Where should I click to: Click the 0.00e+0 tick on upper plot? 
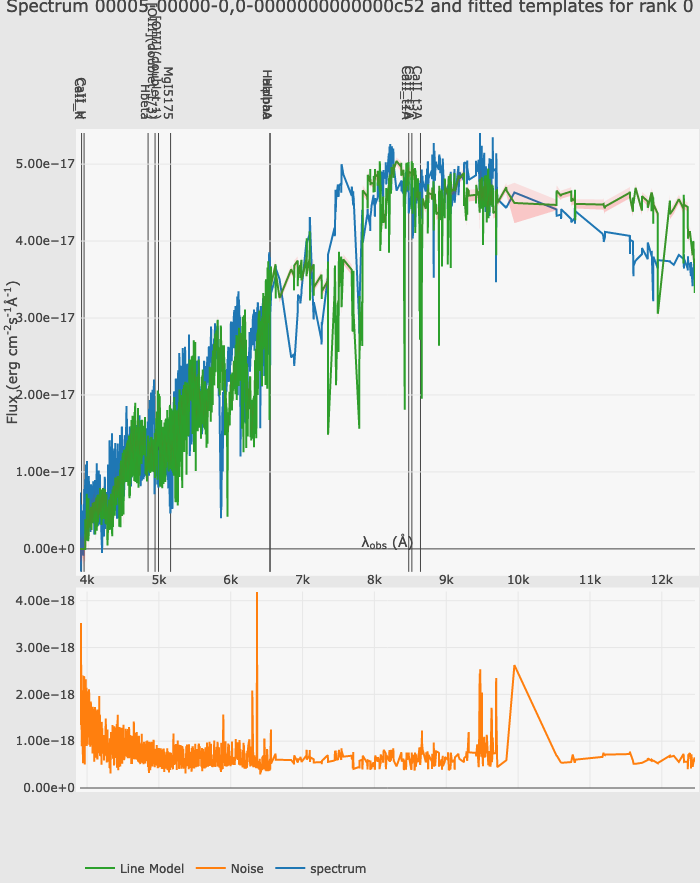pos(44,549)
